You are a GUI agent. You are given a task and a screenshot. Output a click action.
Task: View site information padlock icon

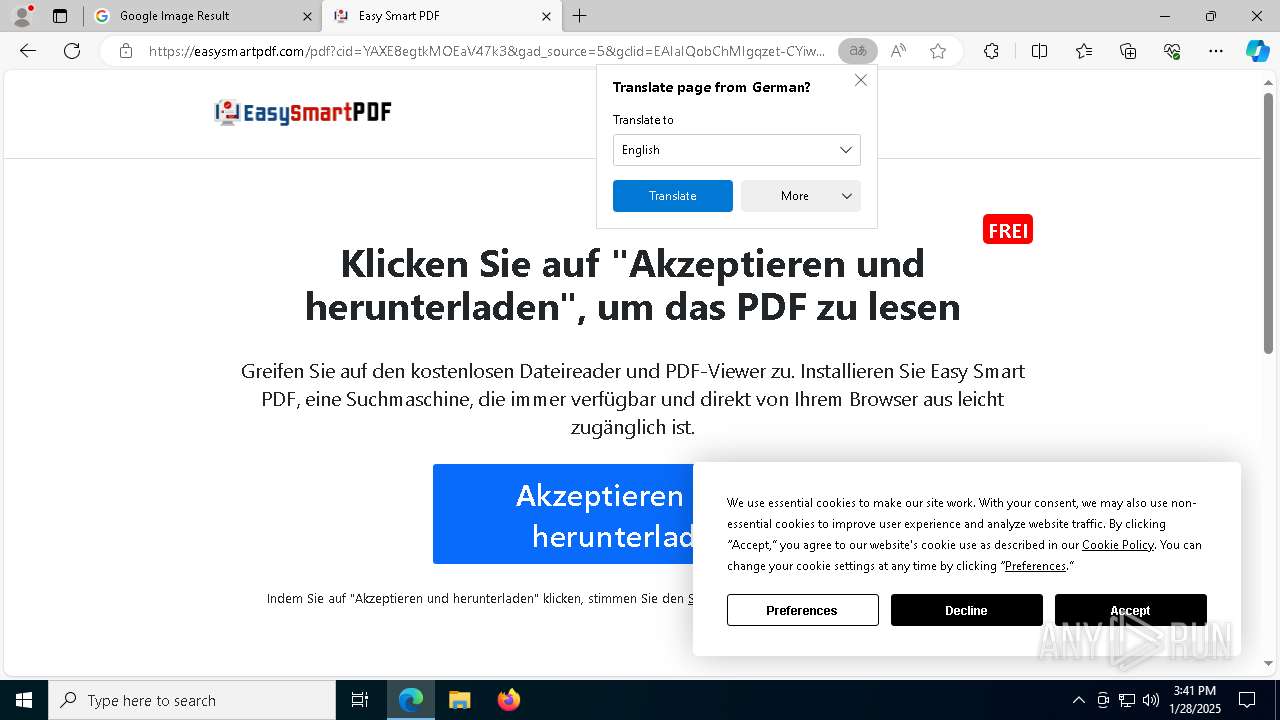pyautogui.click(x=126, y=51)
